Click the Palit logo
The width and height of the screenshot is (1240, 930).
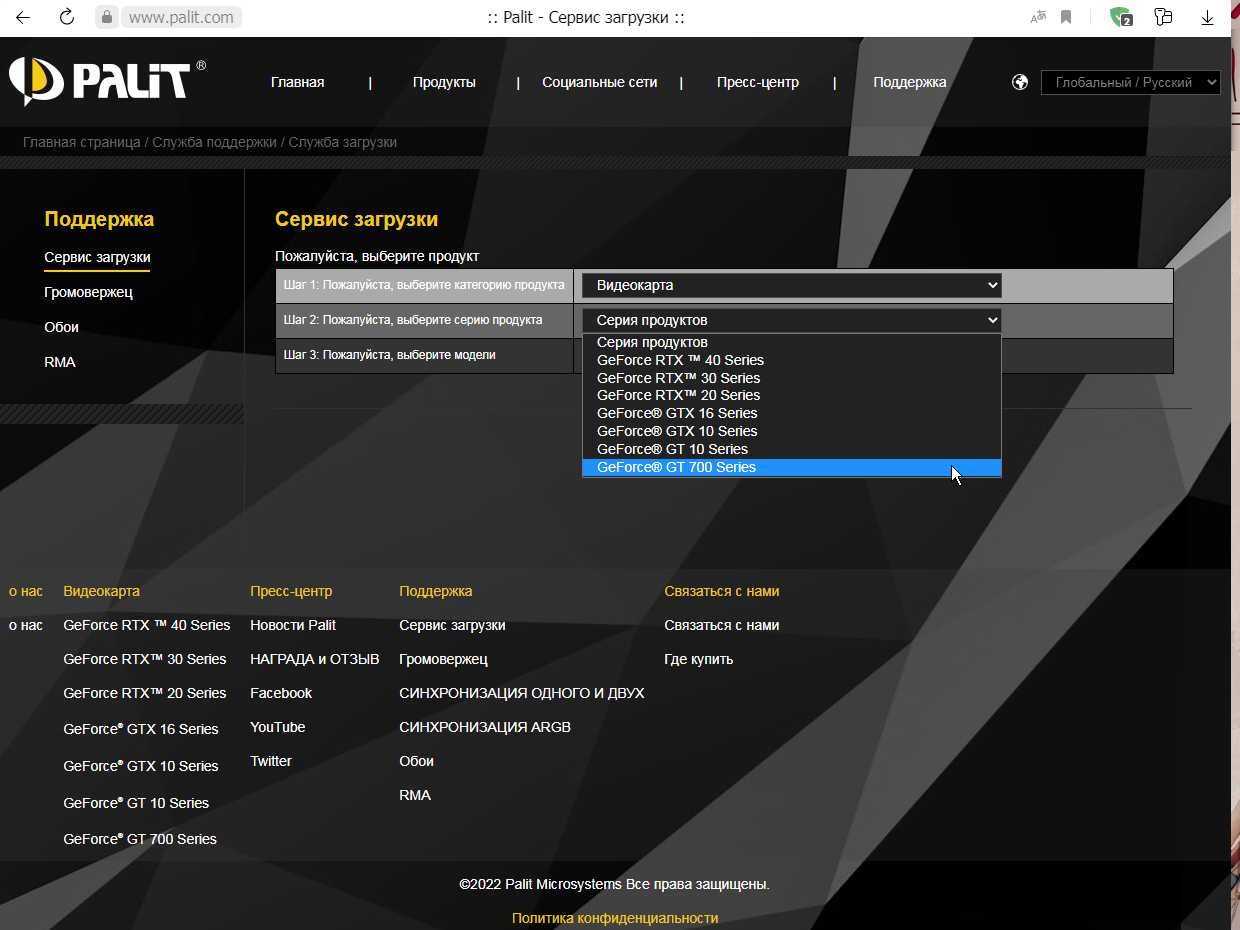[107, 81]
